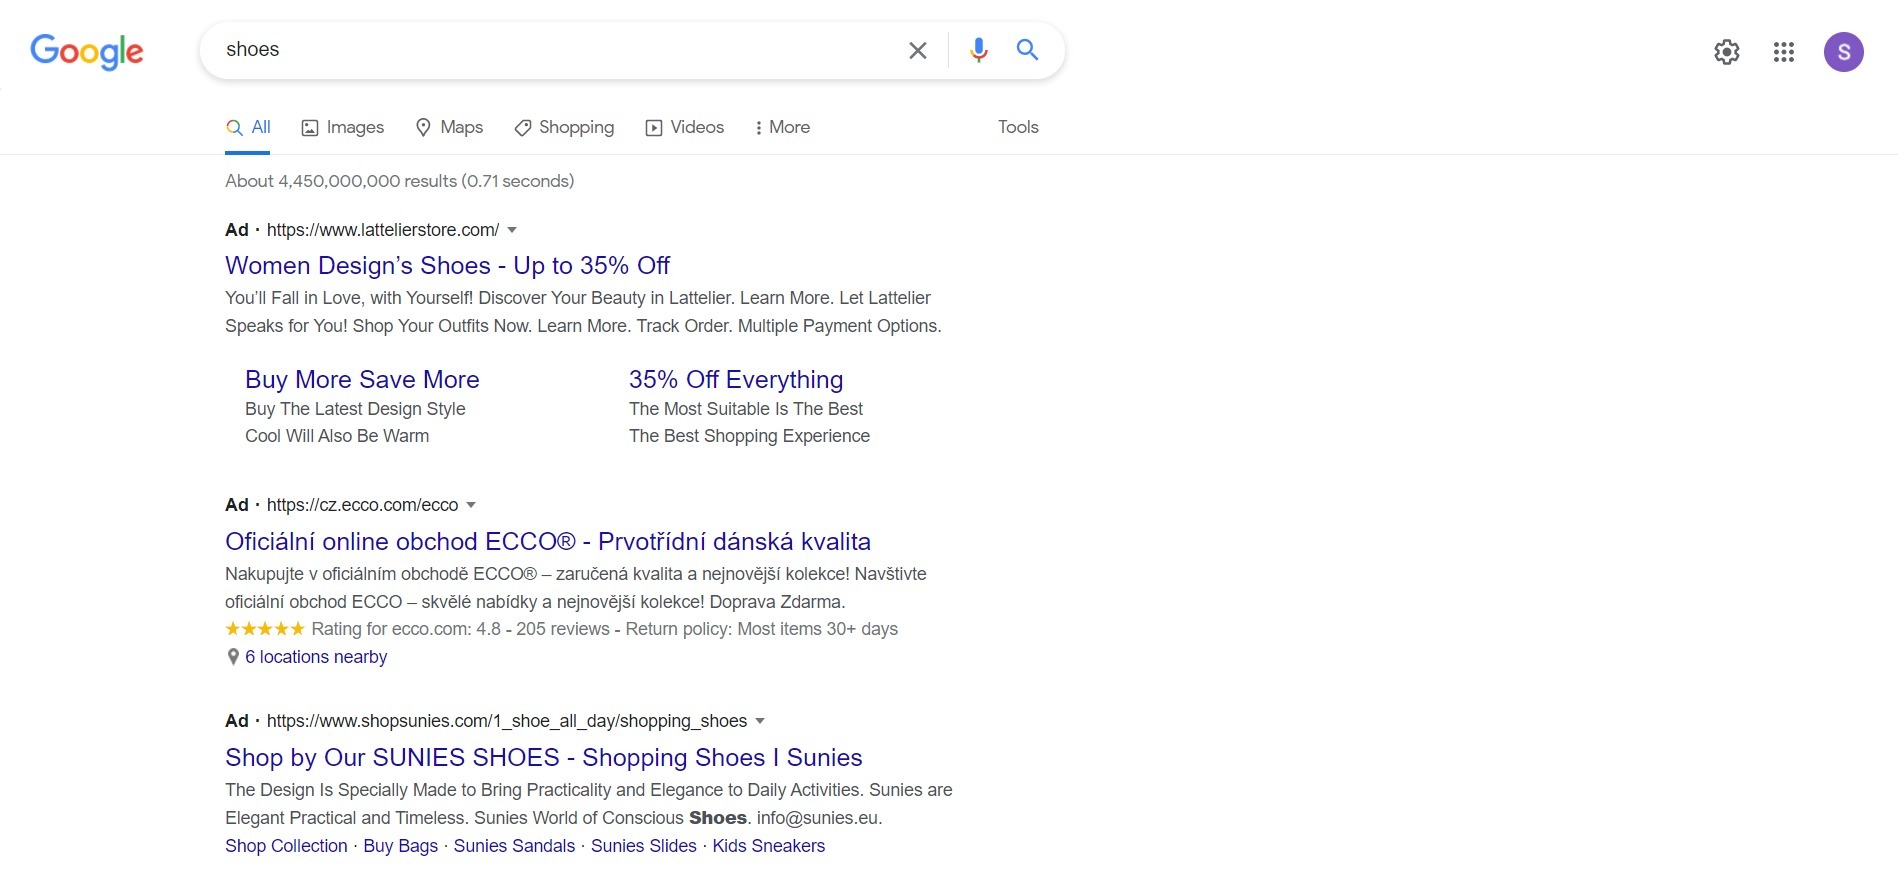
Task: Open 35% Off Everything sitelink
Action: click(x=736, y=380)
